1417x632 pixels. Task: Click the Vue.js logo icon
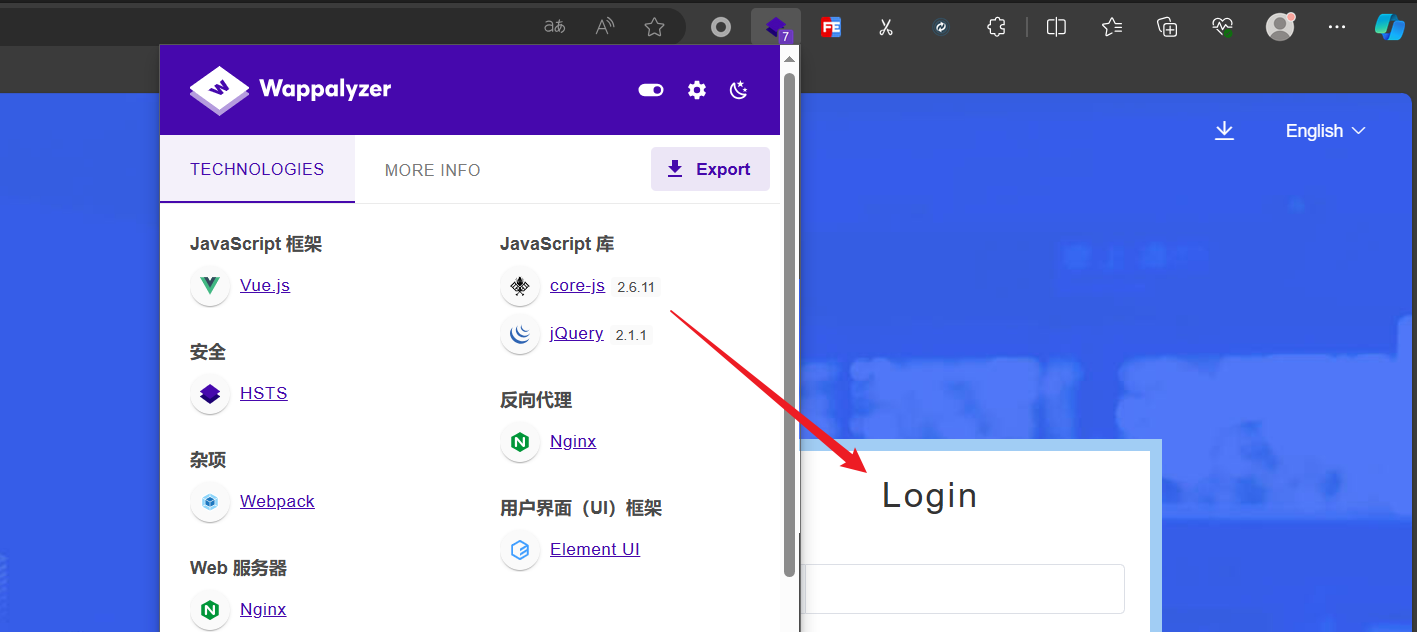[210, 286]
